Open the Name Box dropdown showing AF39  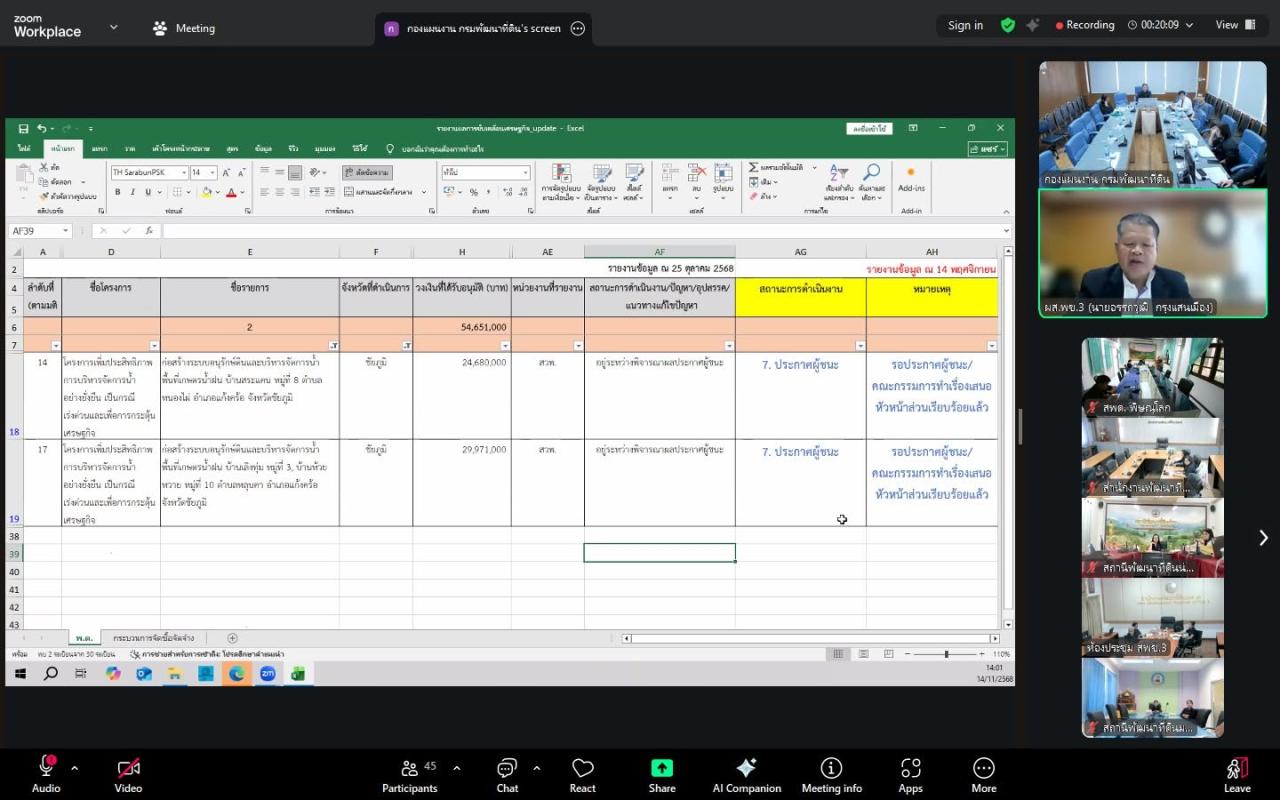click(66, 231)
